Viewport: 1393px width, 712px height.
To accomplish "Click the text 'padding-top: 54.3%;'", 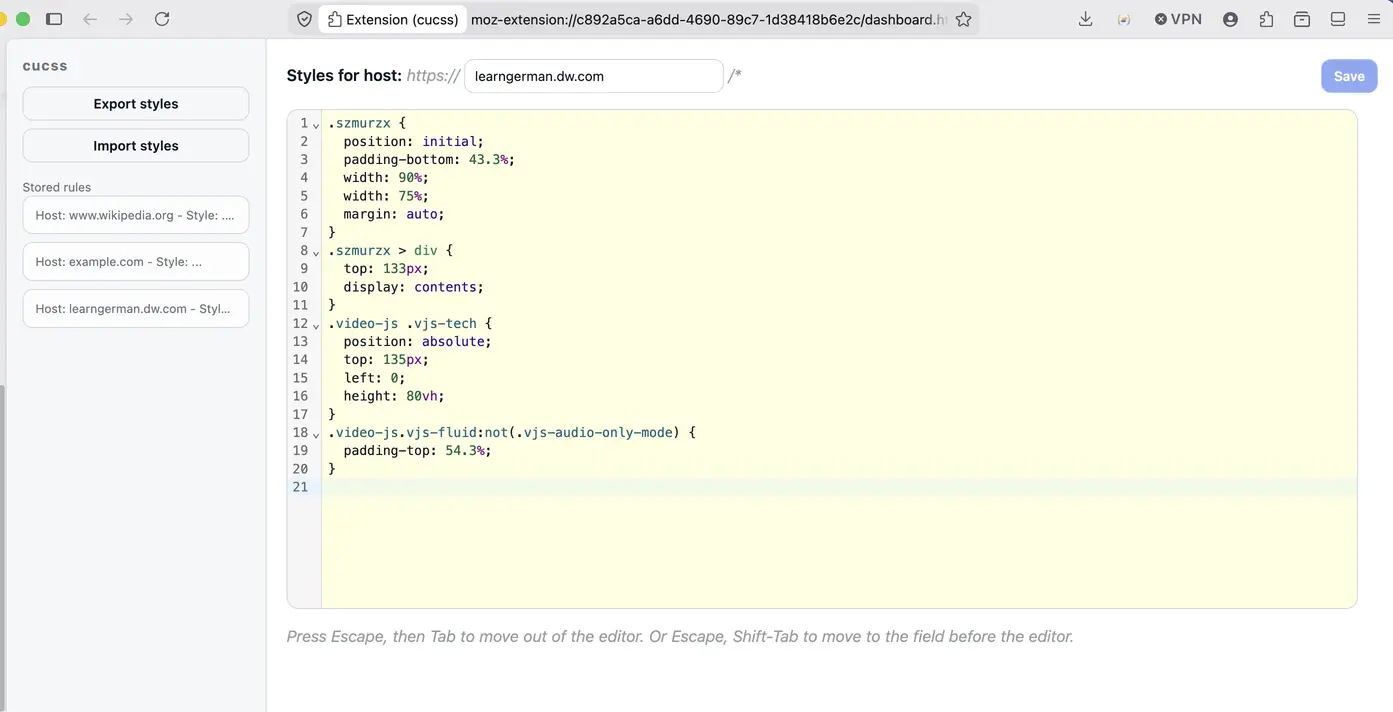I will point(417,450).
